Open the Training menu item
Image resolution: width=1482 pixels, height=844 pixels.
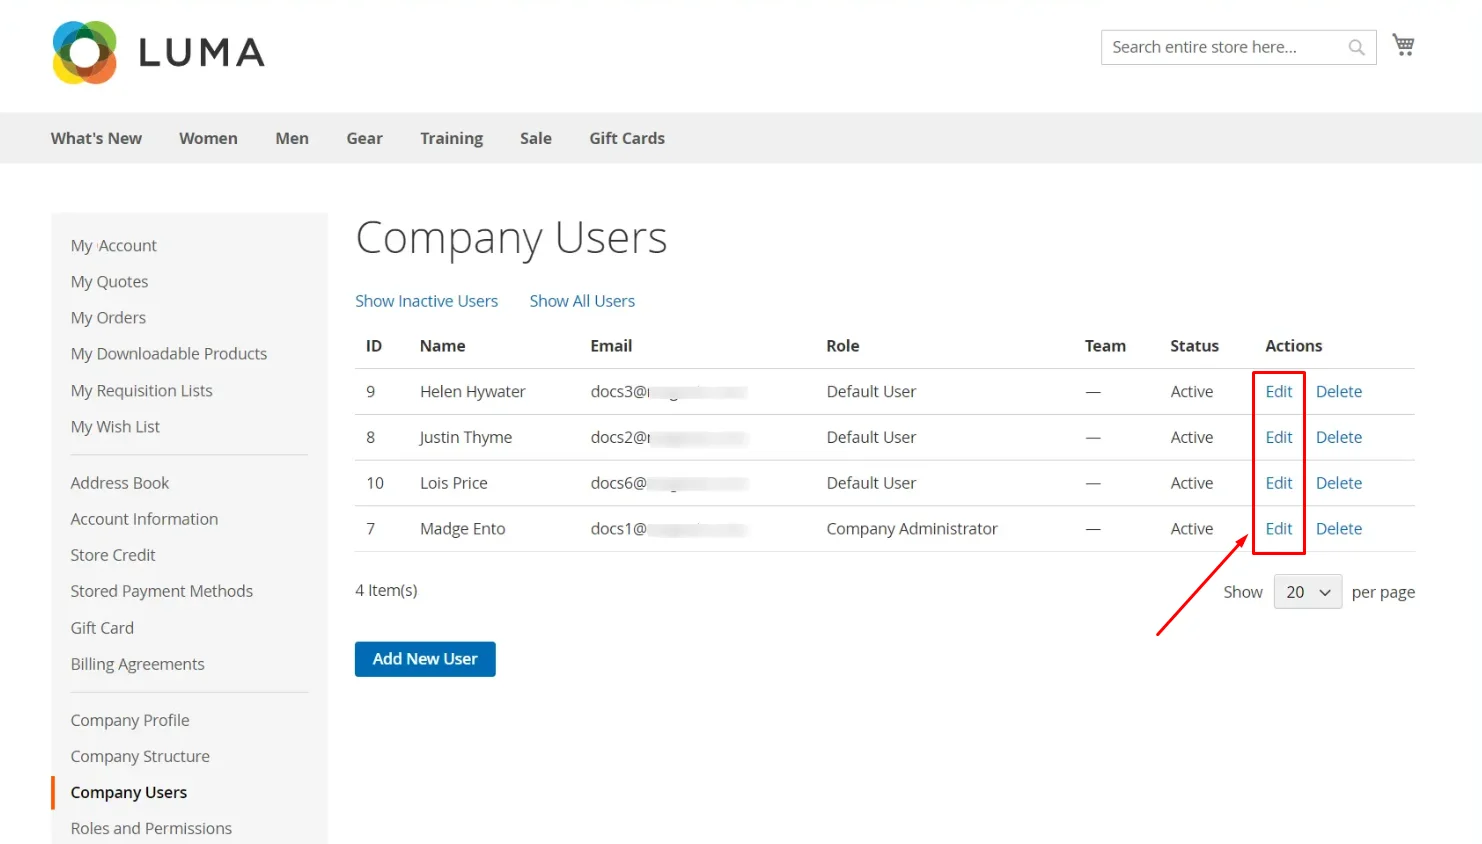click(451, 138)
